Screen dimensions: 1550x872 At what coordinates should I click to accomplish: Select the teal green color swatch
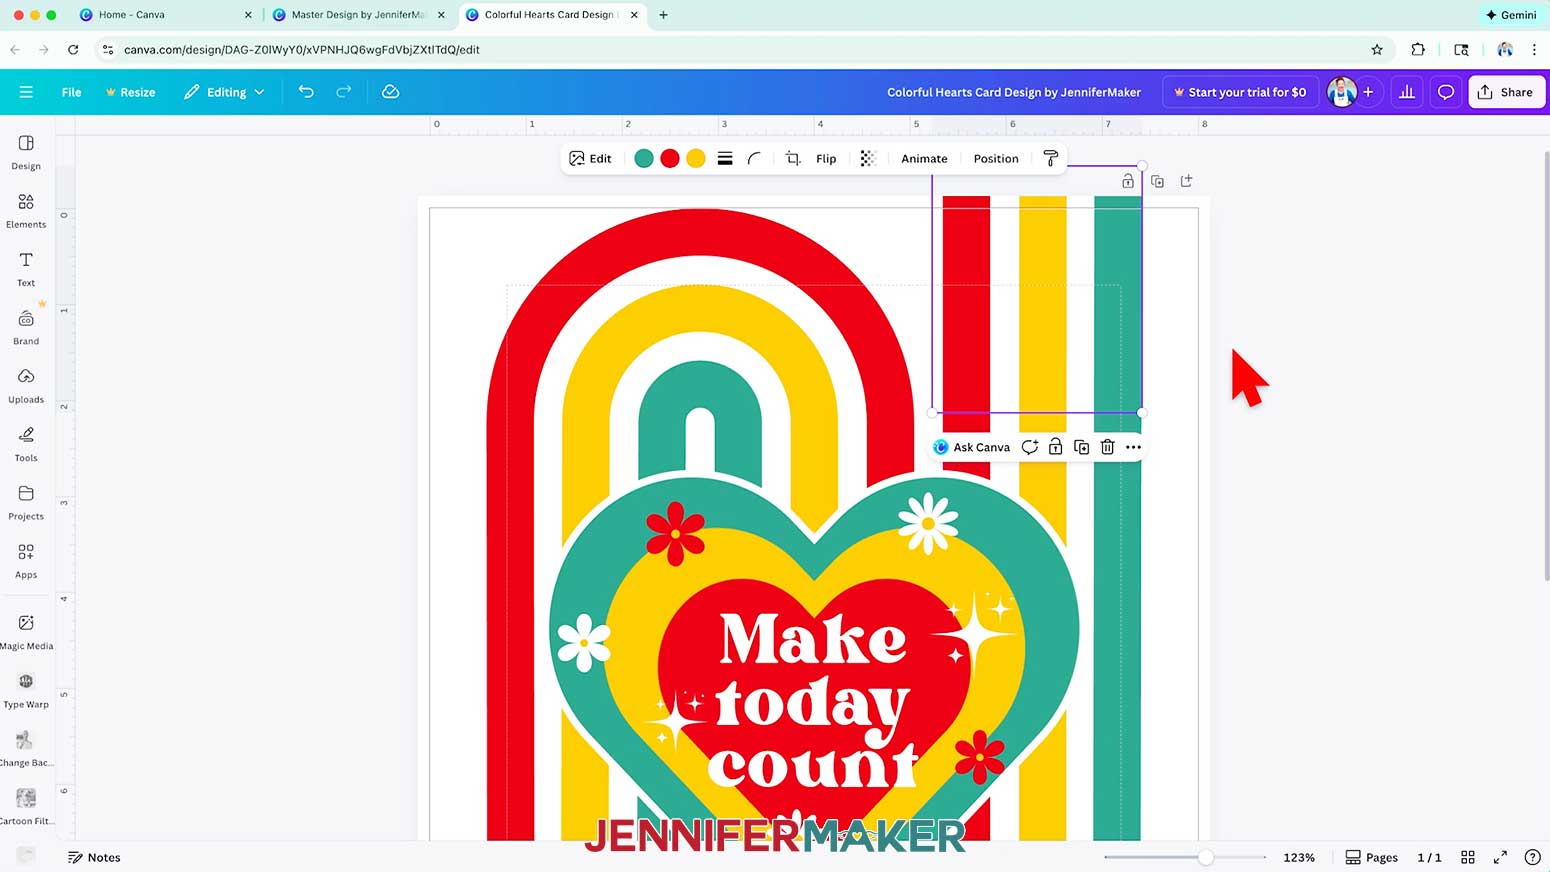click(644, 159)
